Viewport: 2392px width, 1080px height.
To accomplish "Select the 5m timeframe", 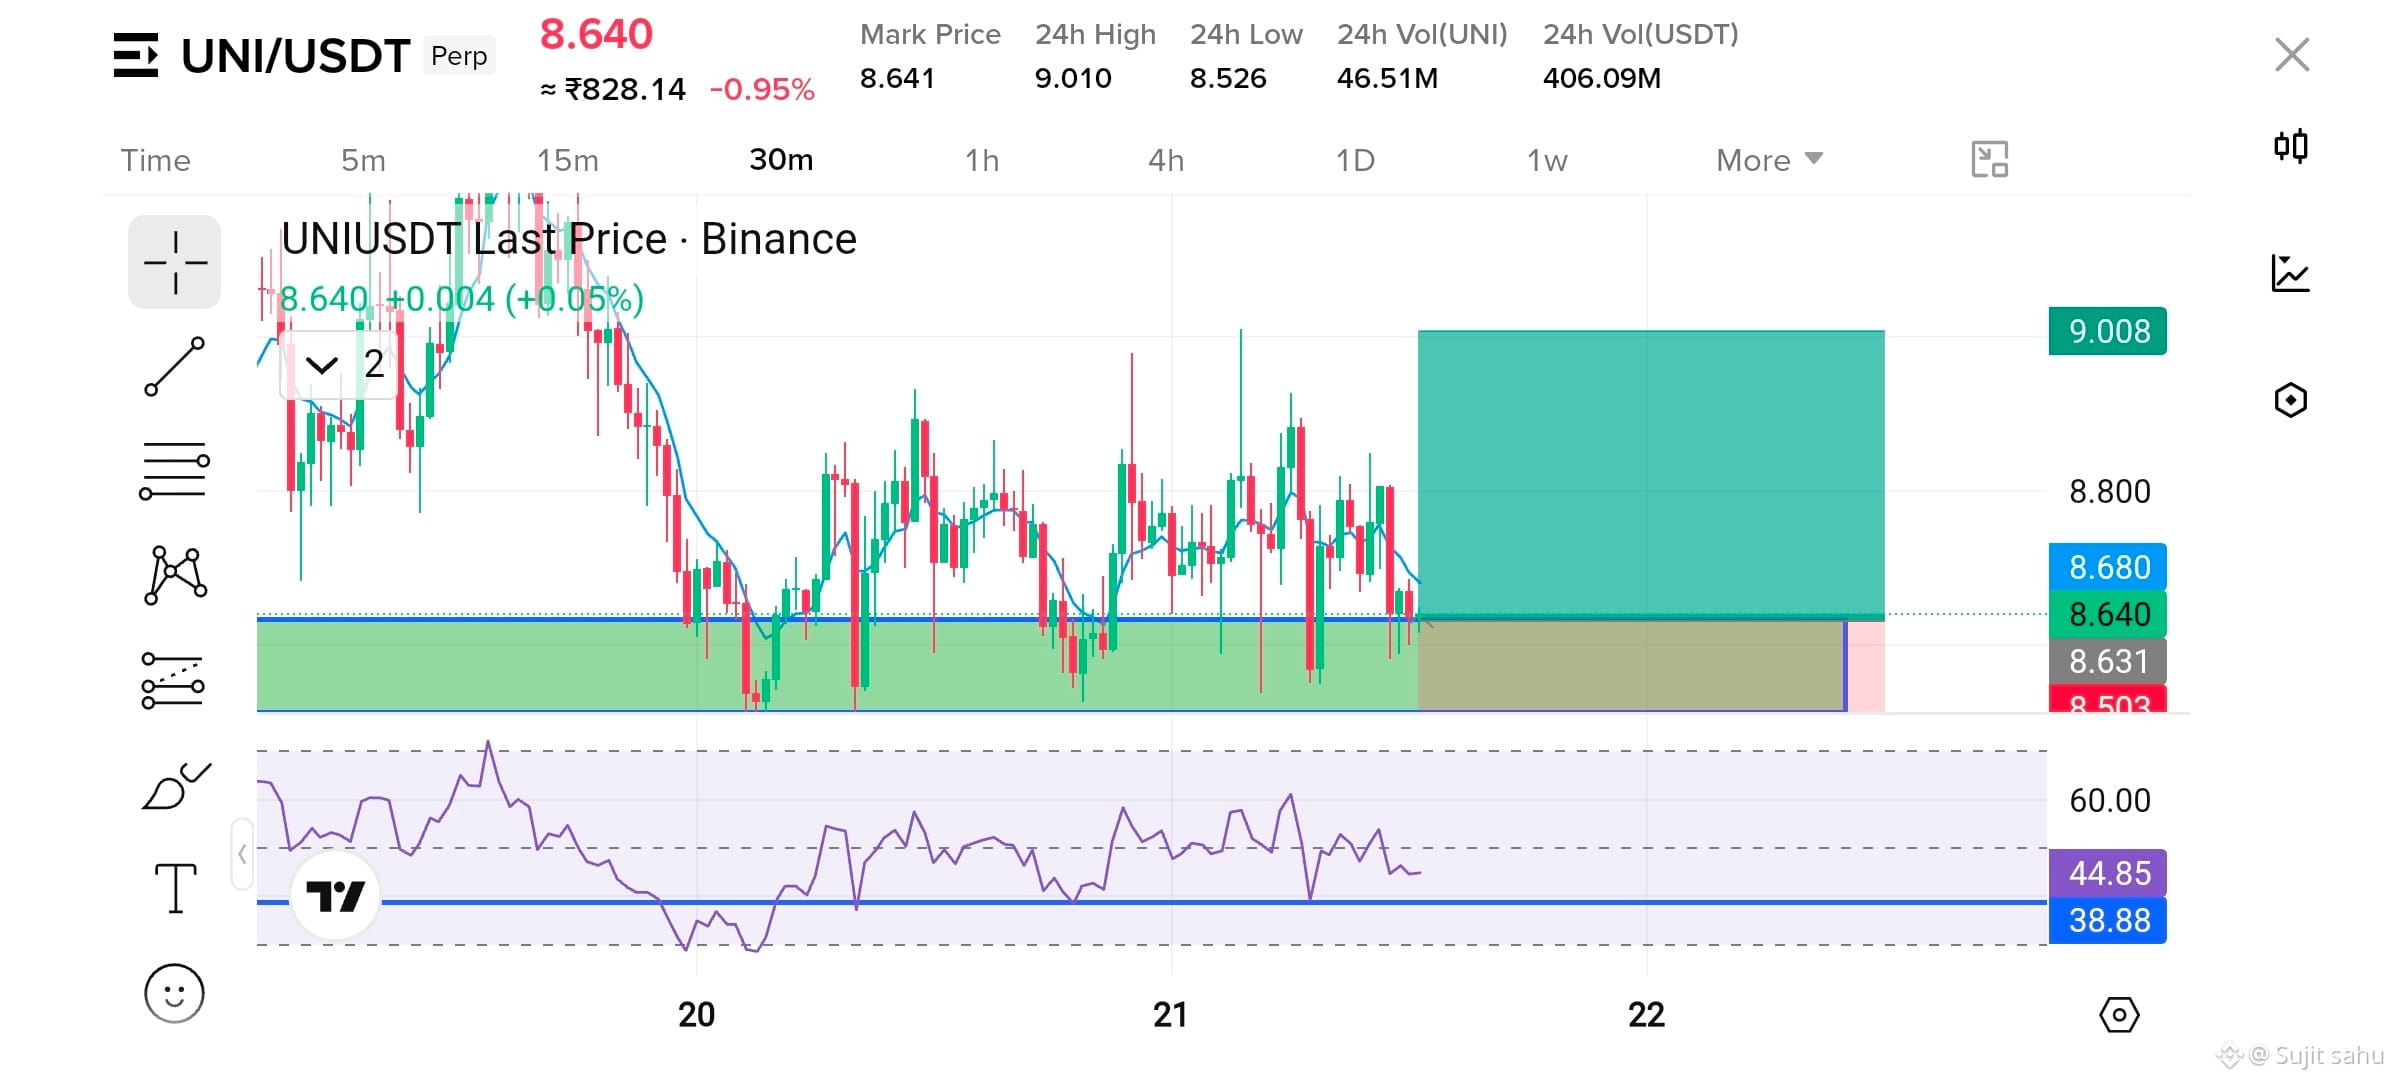I will point(363,160).
